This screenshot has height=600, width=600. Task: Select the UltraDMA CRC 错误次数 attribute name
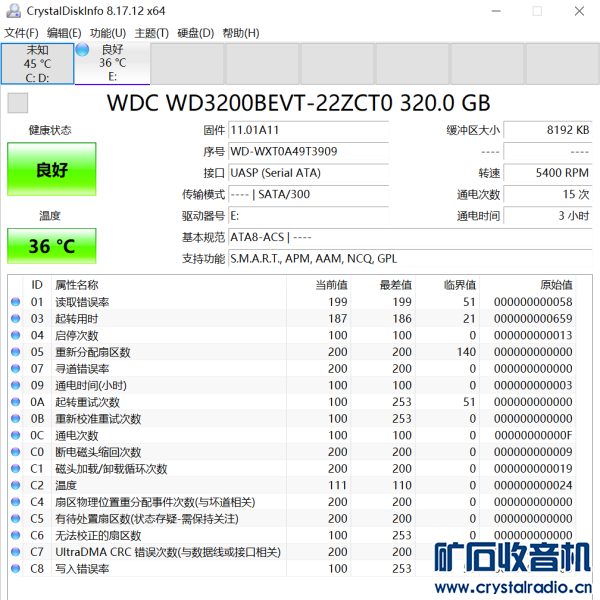(x=168, y=552)
